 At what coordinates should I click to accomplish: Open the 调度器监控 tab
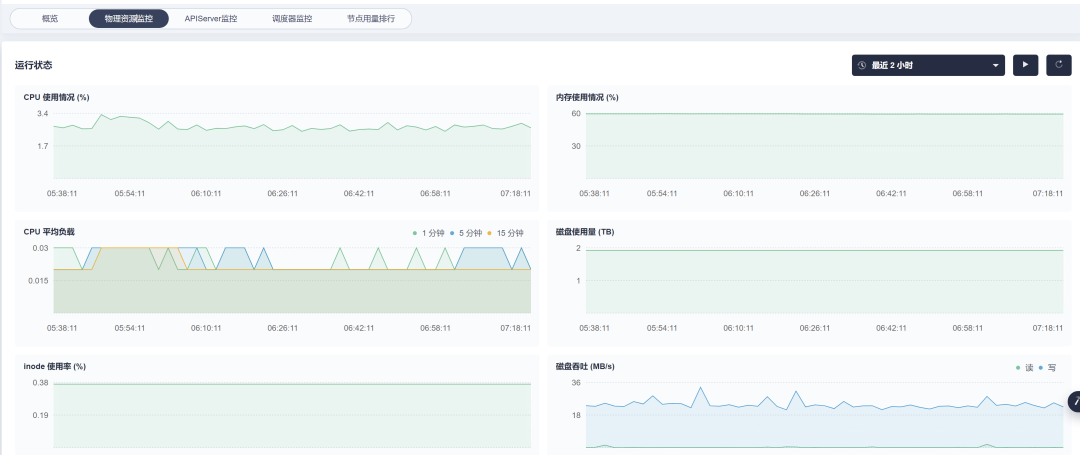[x=292, y=19]
